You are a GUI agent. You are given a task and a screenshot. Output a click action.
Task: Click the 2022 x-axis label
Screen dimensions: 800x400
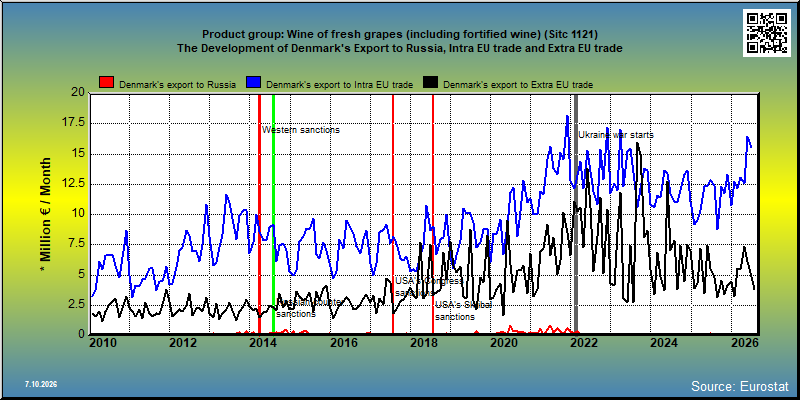583,343
